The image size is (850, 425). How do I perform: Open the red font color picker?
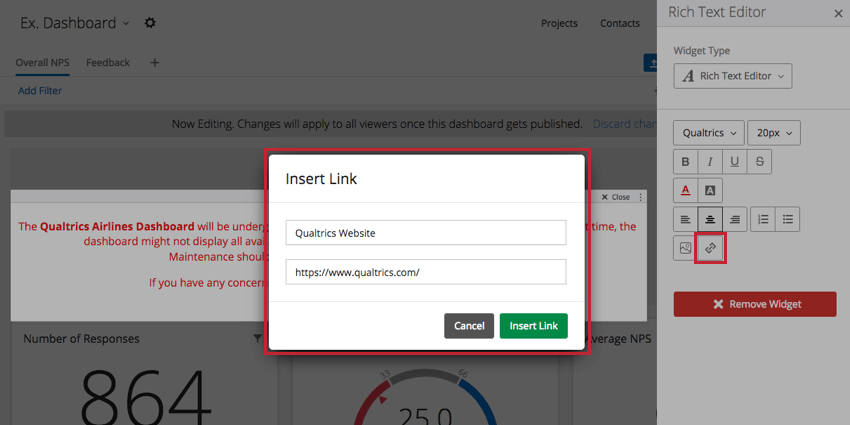[x=685, y=190]
